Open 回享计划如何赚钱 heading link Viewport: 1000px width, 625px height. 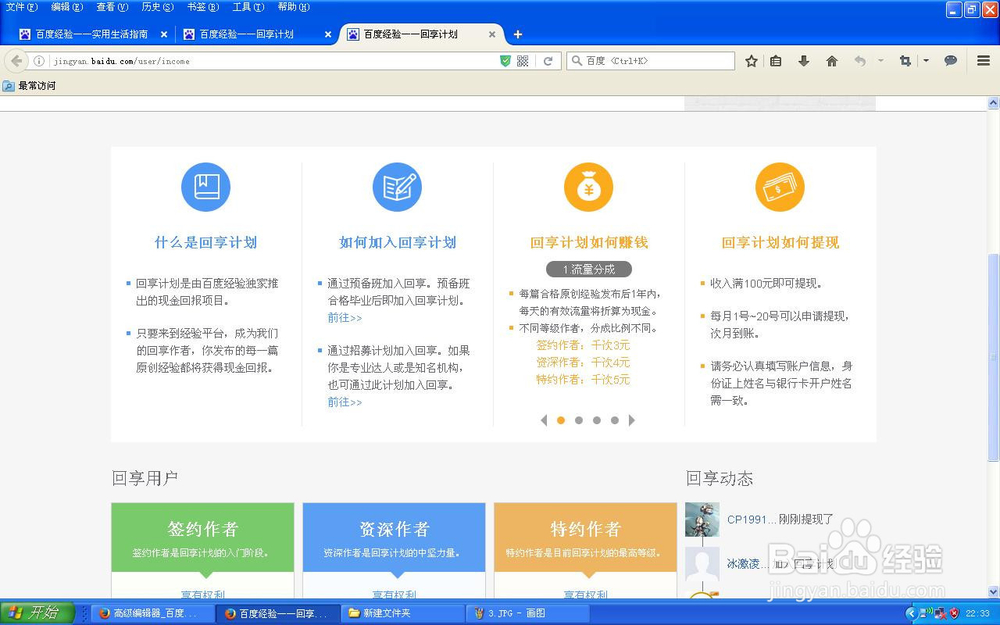click(x=589, y=242)
